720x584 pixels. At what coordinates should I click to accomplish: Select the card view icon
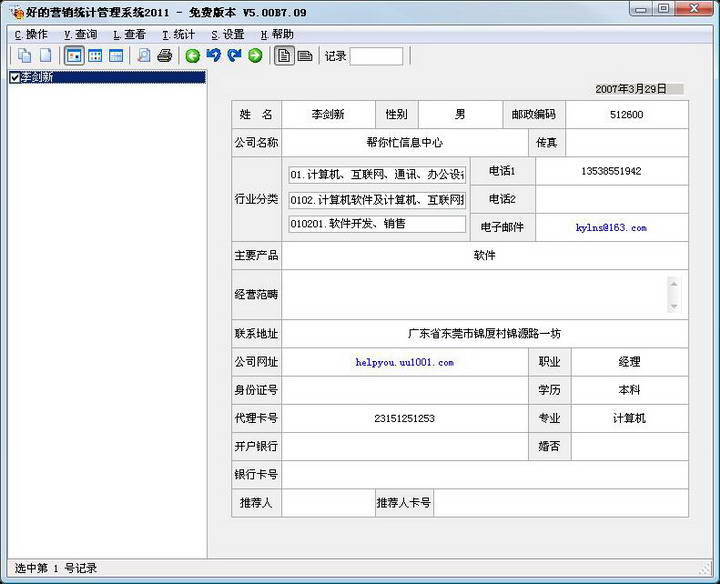click(74, 56)
